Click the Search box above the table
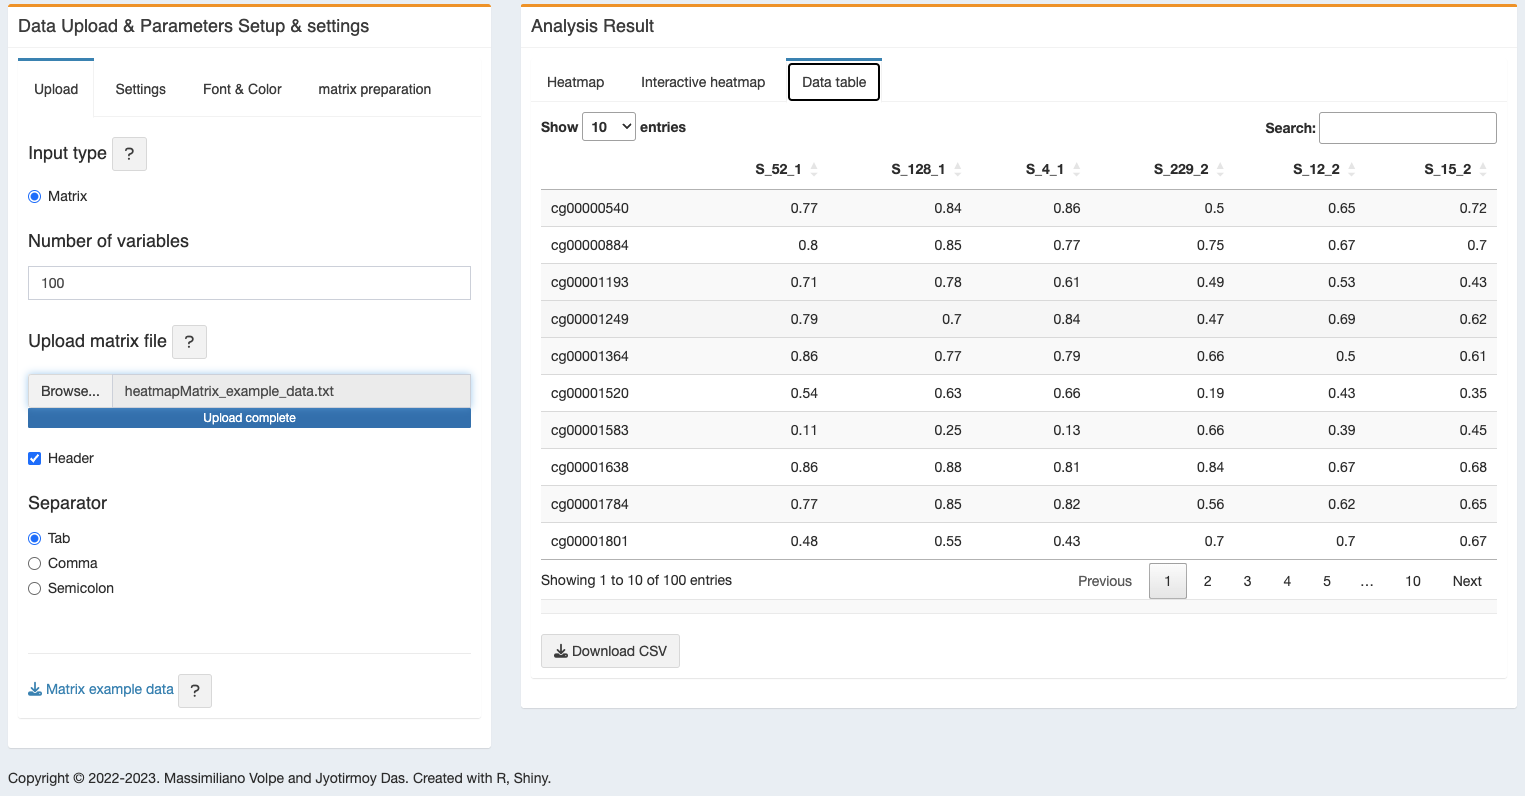The height and width of the screenshot is (796, 1525). click(1408, 128)
